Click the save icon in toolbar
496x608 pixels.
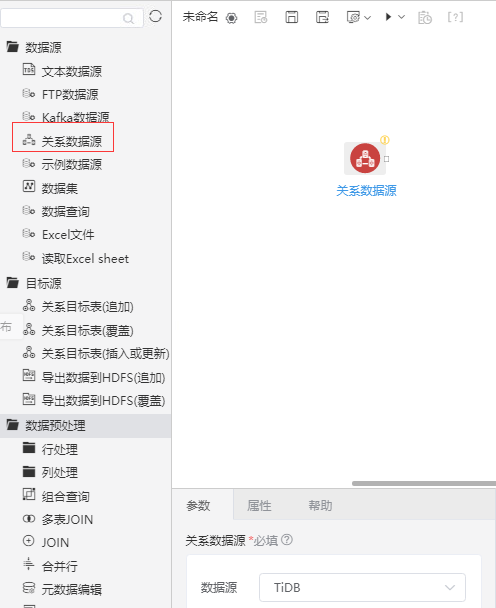(292, 17)
